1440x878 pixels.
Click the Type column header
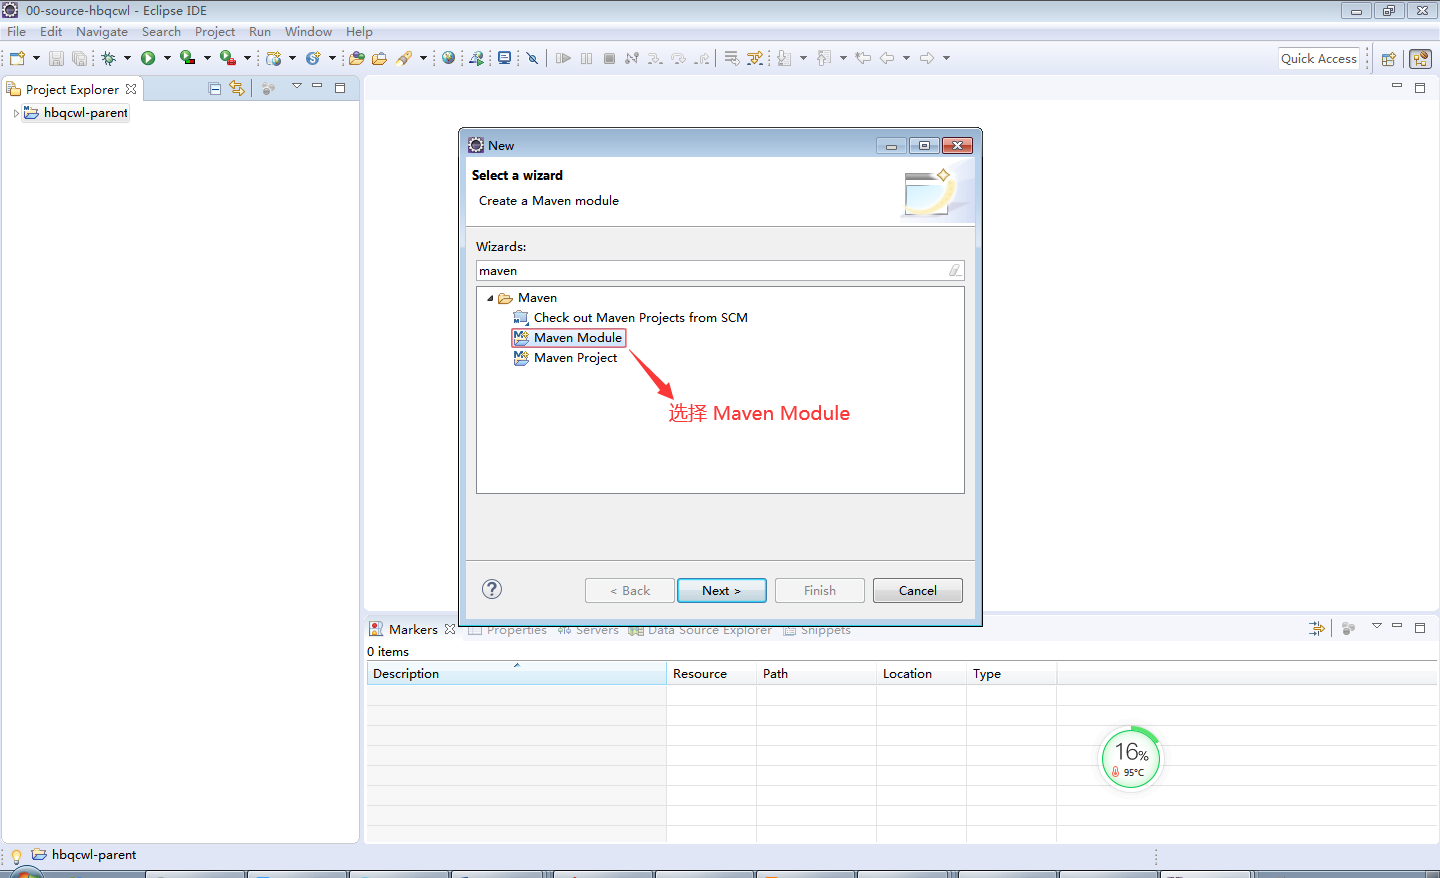pyautogui.click(x=1011, y=674)
